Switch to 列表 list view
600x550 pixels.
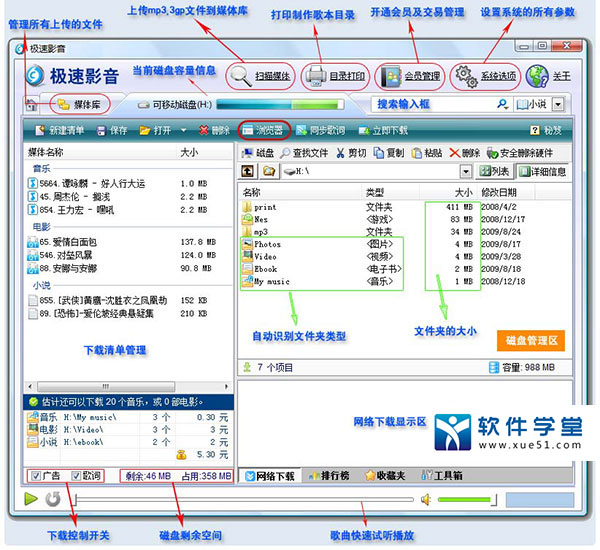[494, 171]
